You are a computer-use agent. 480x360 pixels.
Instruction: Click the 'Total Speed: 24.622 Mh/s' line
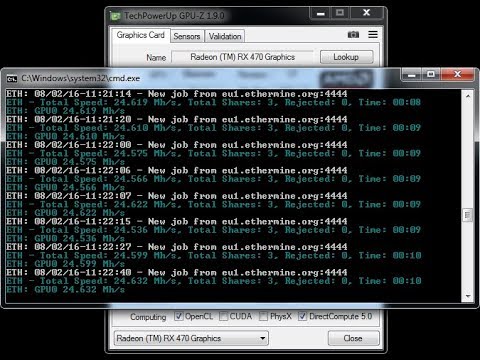click(213, 204)
